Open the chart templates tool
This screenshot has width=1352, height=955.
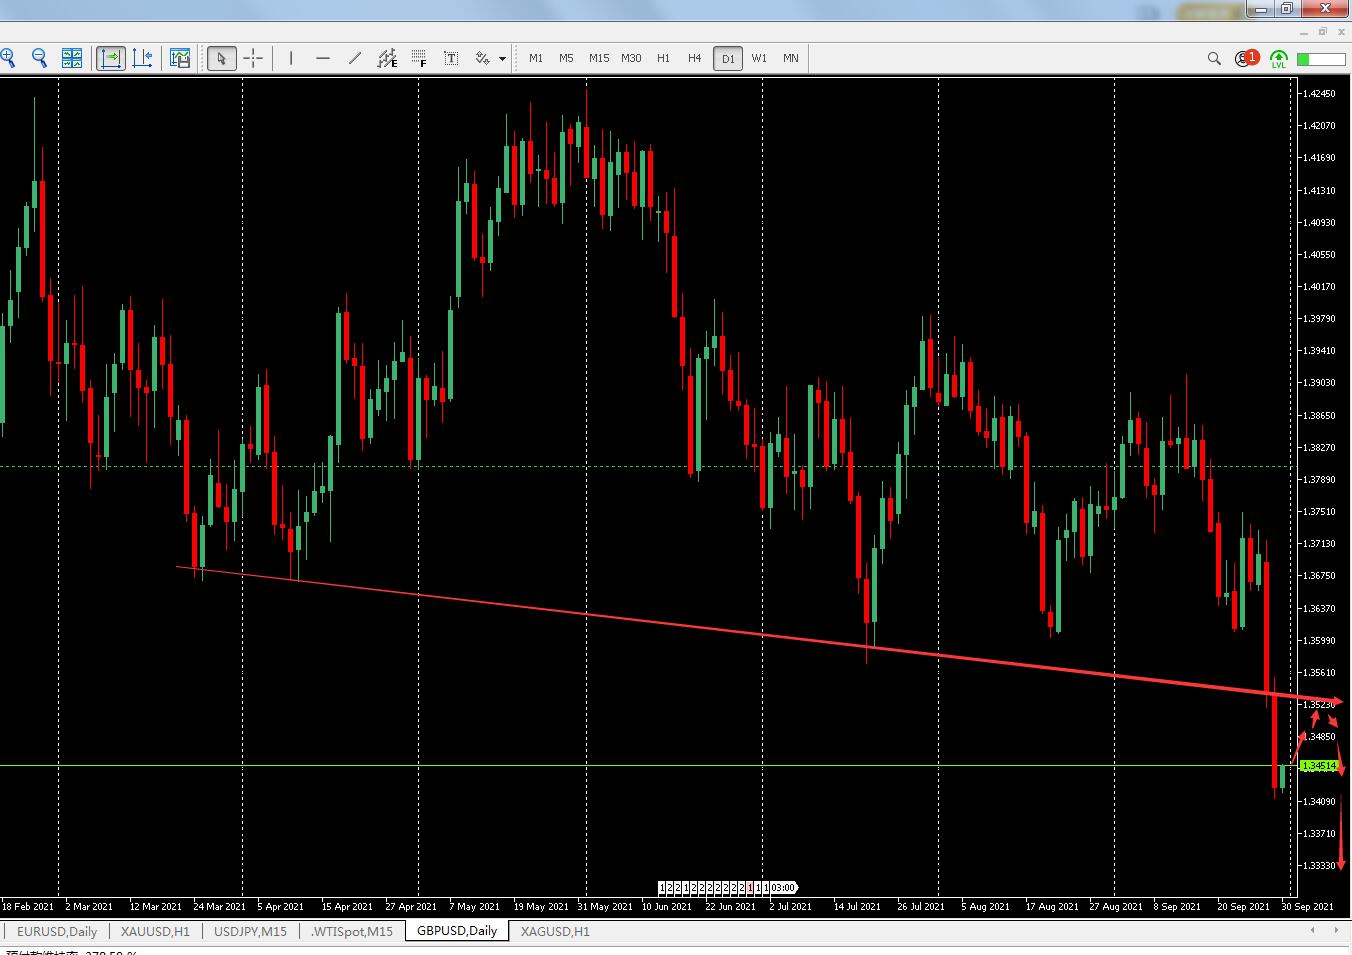180,58
